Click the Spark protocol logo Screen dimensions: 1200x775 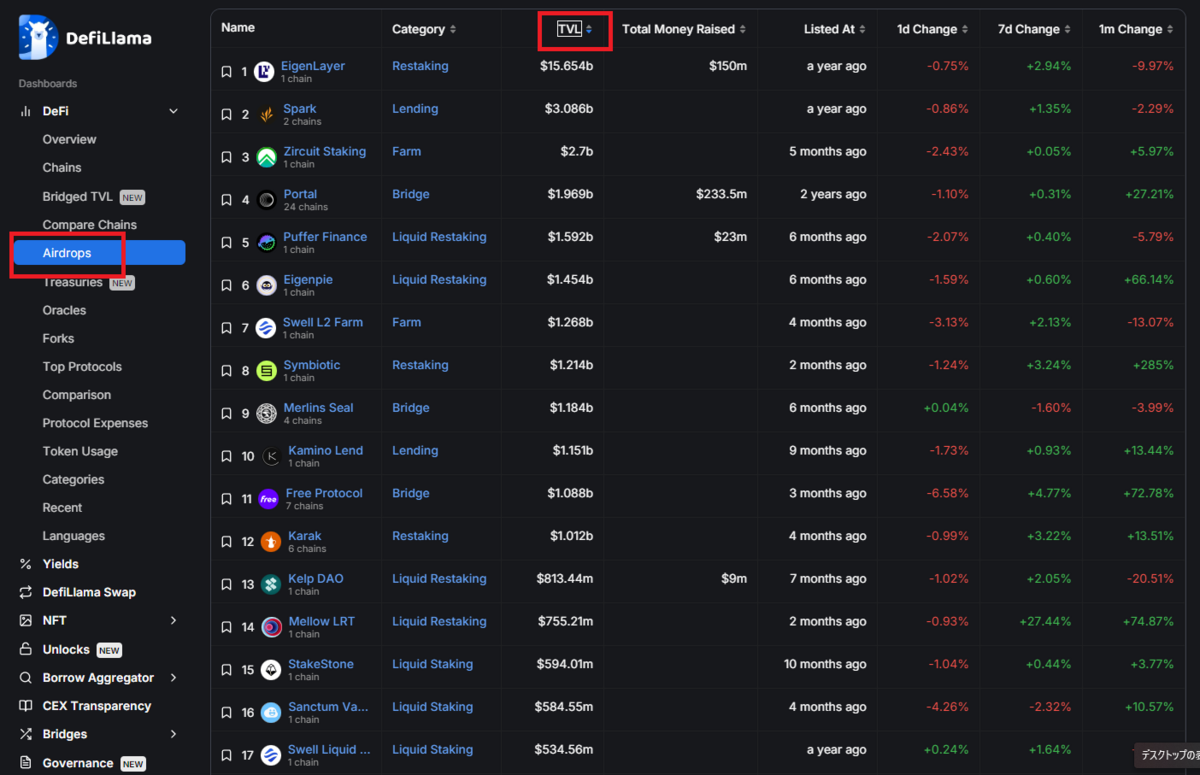266,115
